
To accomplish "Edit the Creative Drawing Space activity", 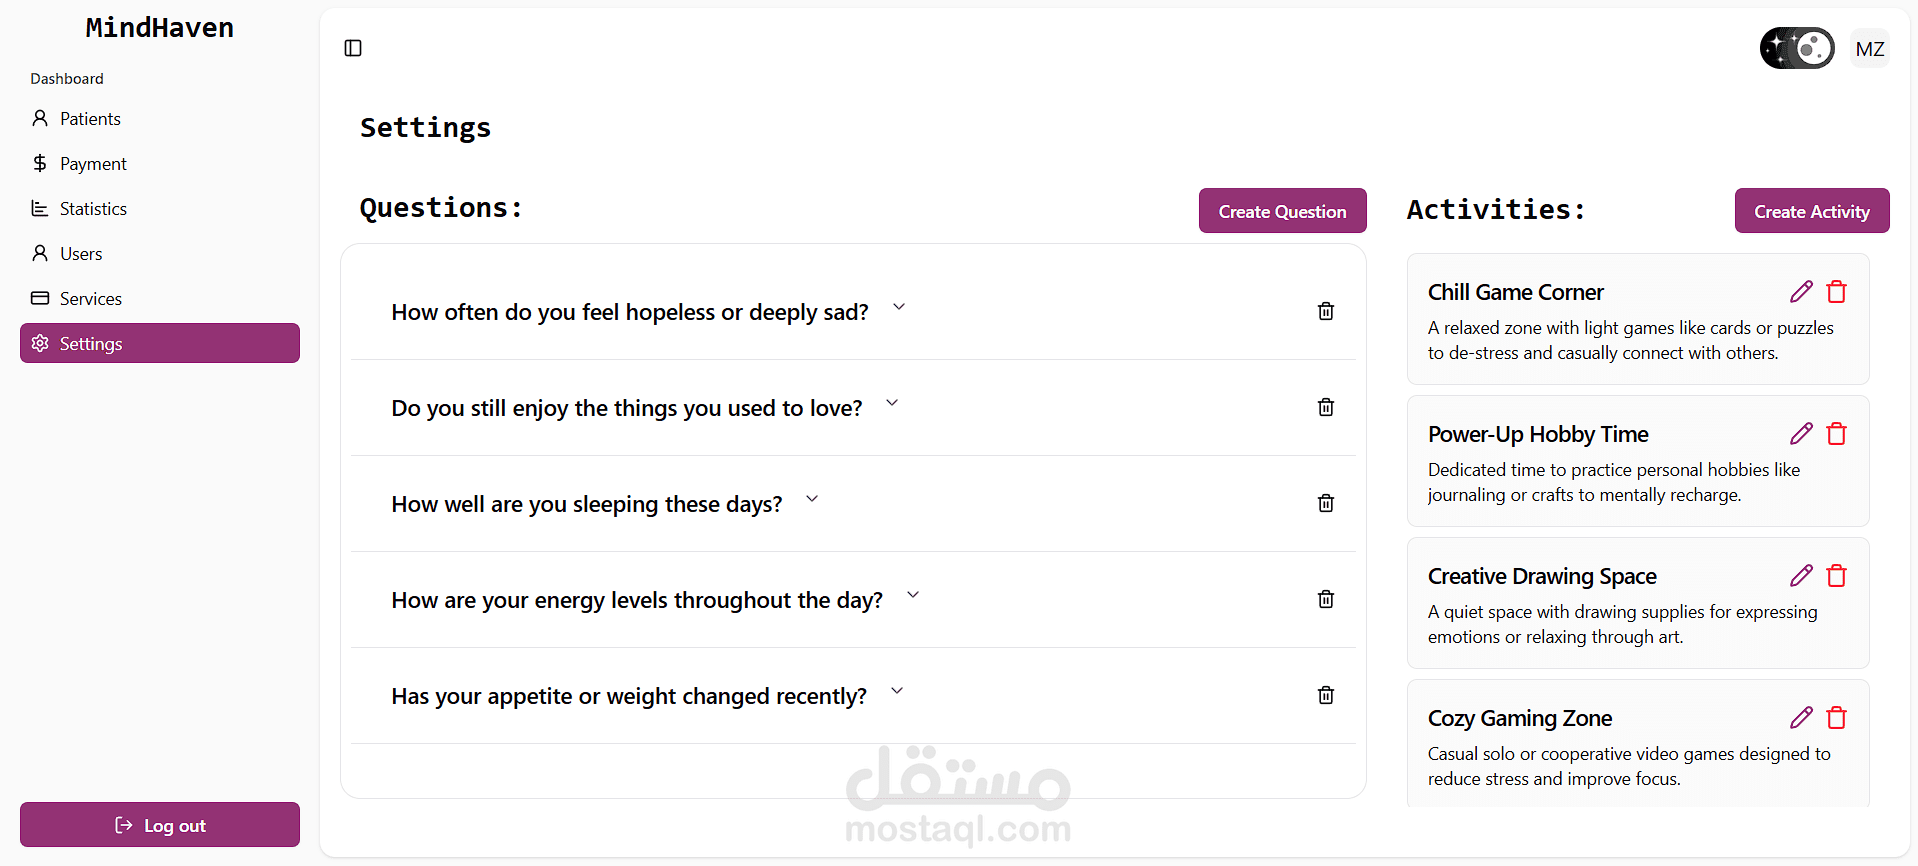I will click(1801, 576).
